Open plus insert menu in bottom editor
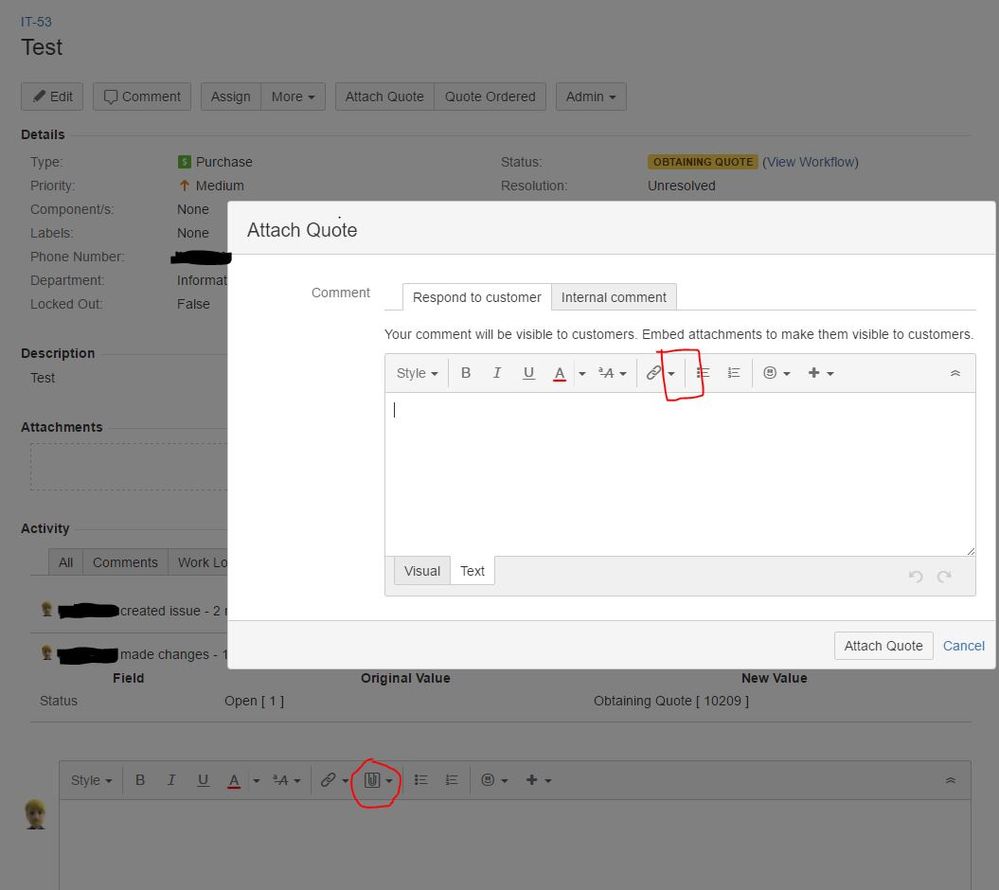Screen dimensions: 999x890 click(538, 780)
